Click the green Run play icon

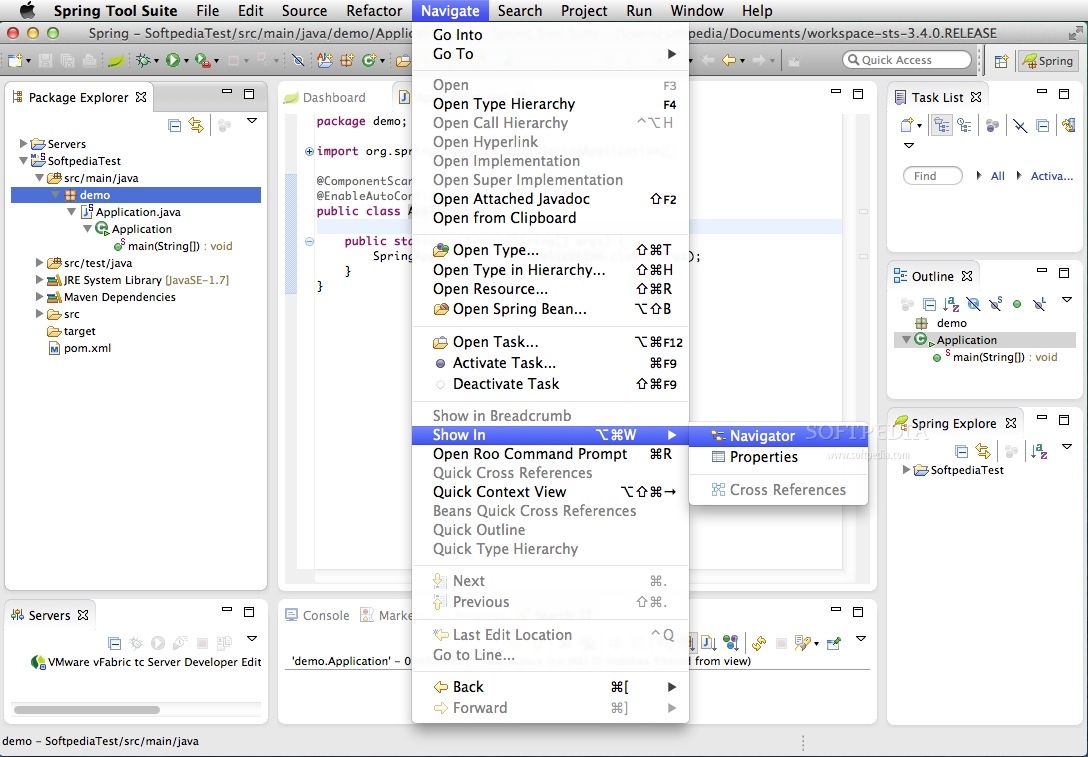coord(173,60)
